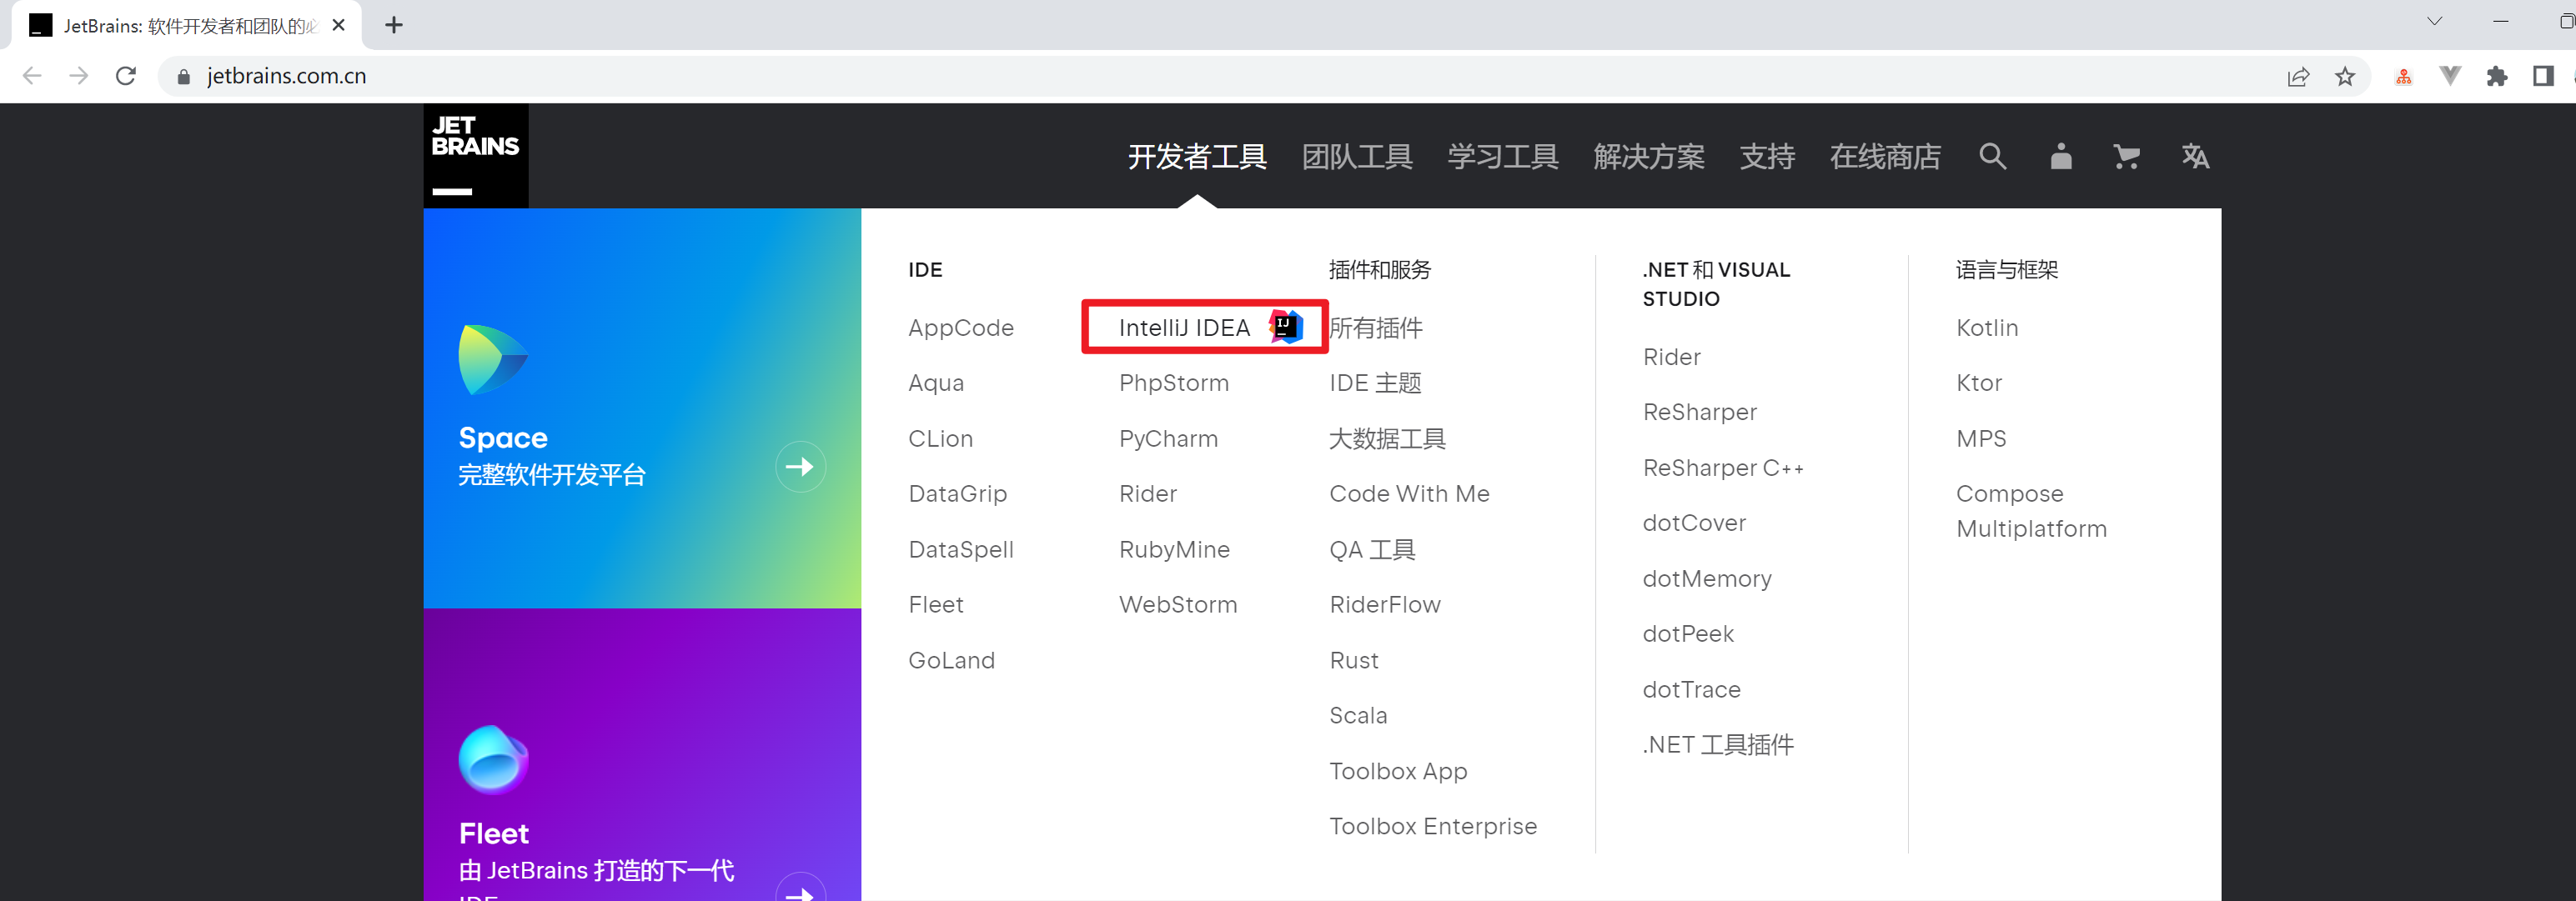Open the Scala plugin link

coord(1358,715)
